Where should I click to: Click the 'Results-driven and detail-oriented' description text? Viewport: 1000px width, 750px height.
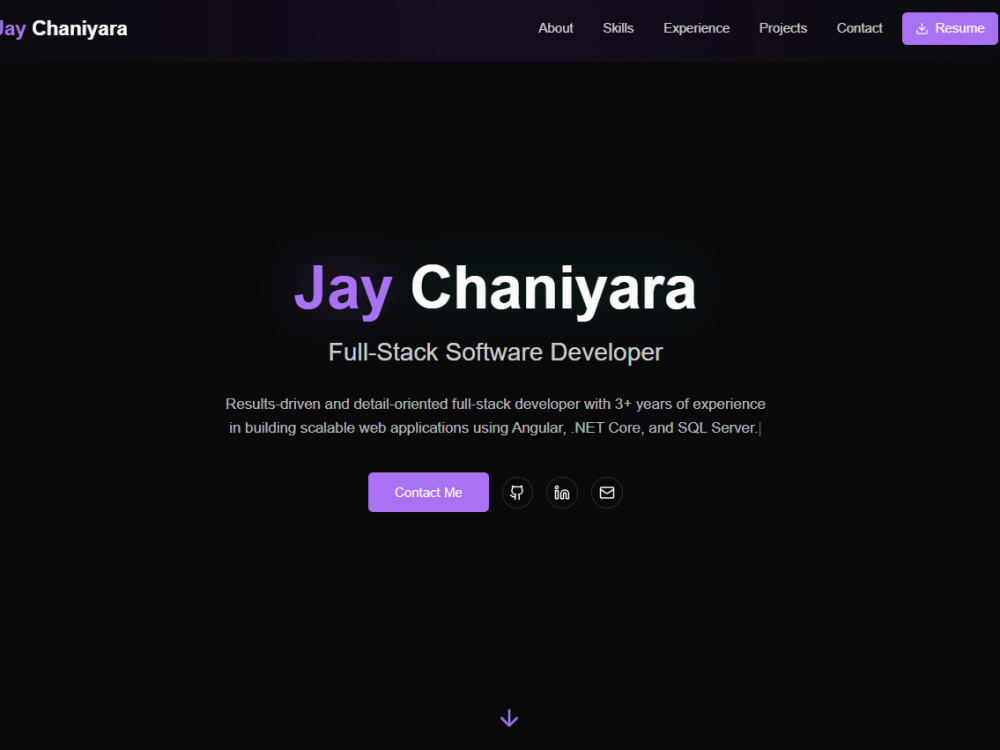495,416
